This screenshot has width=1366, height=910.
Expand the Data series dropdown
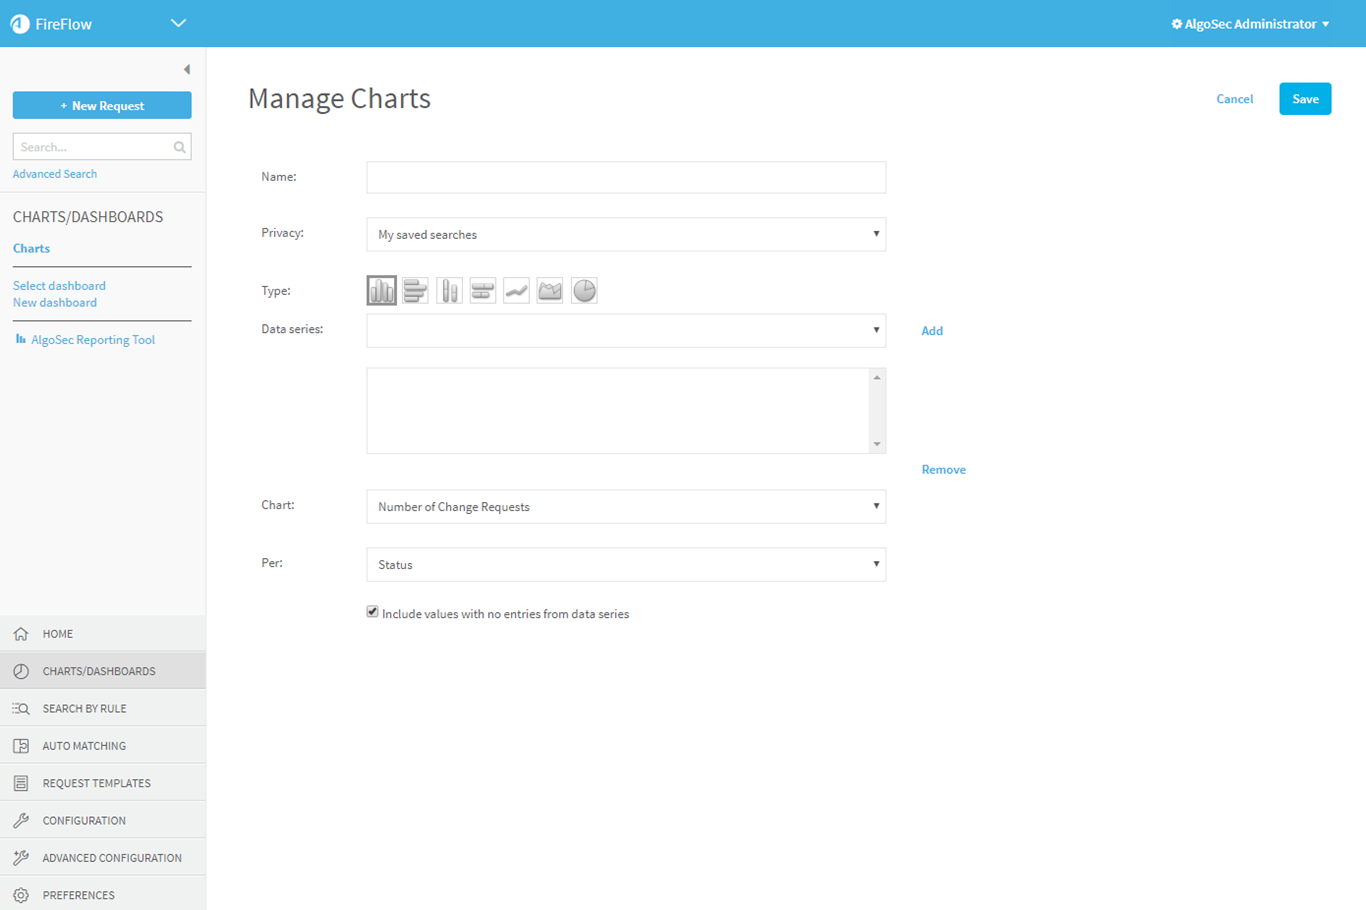tap(626, 331)
